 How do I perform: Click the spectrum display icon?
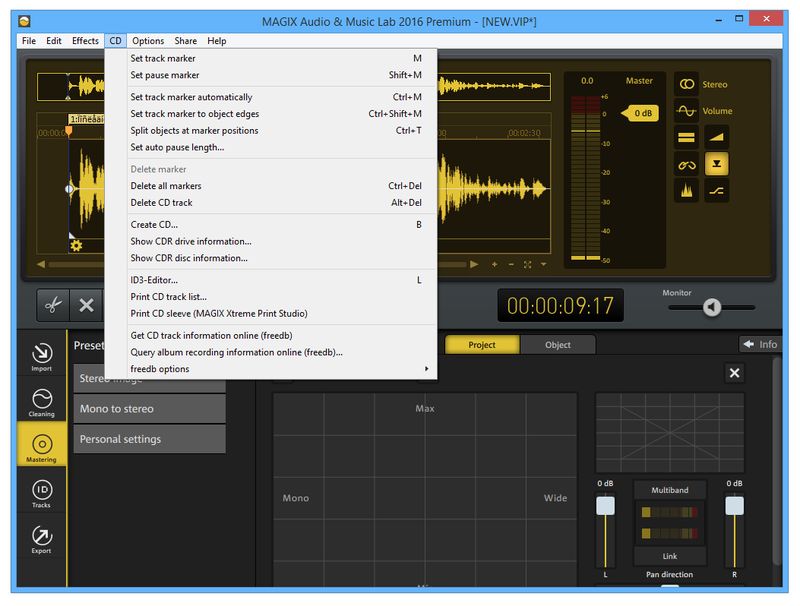686,190
